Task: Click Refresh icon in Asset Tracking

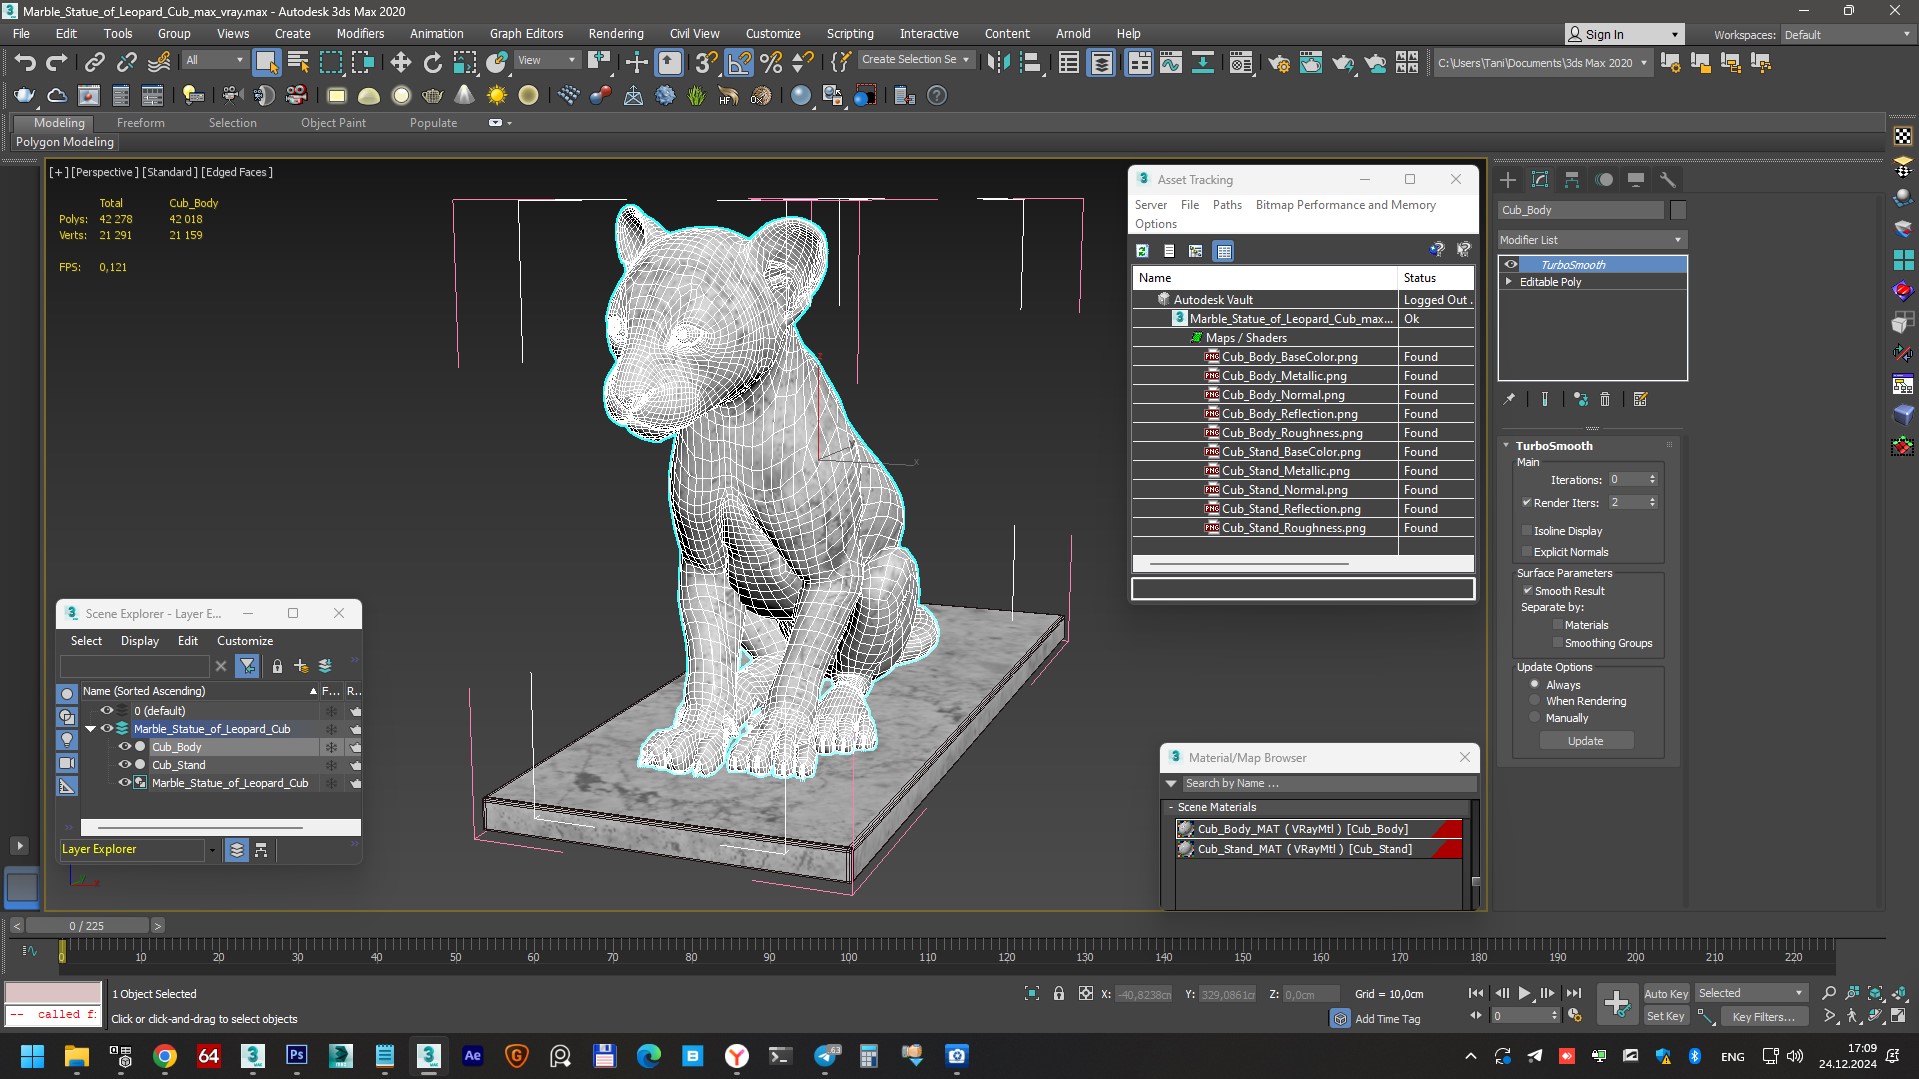Action: pyautogui.click(x=1142, y=251)
